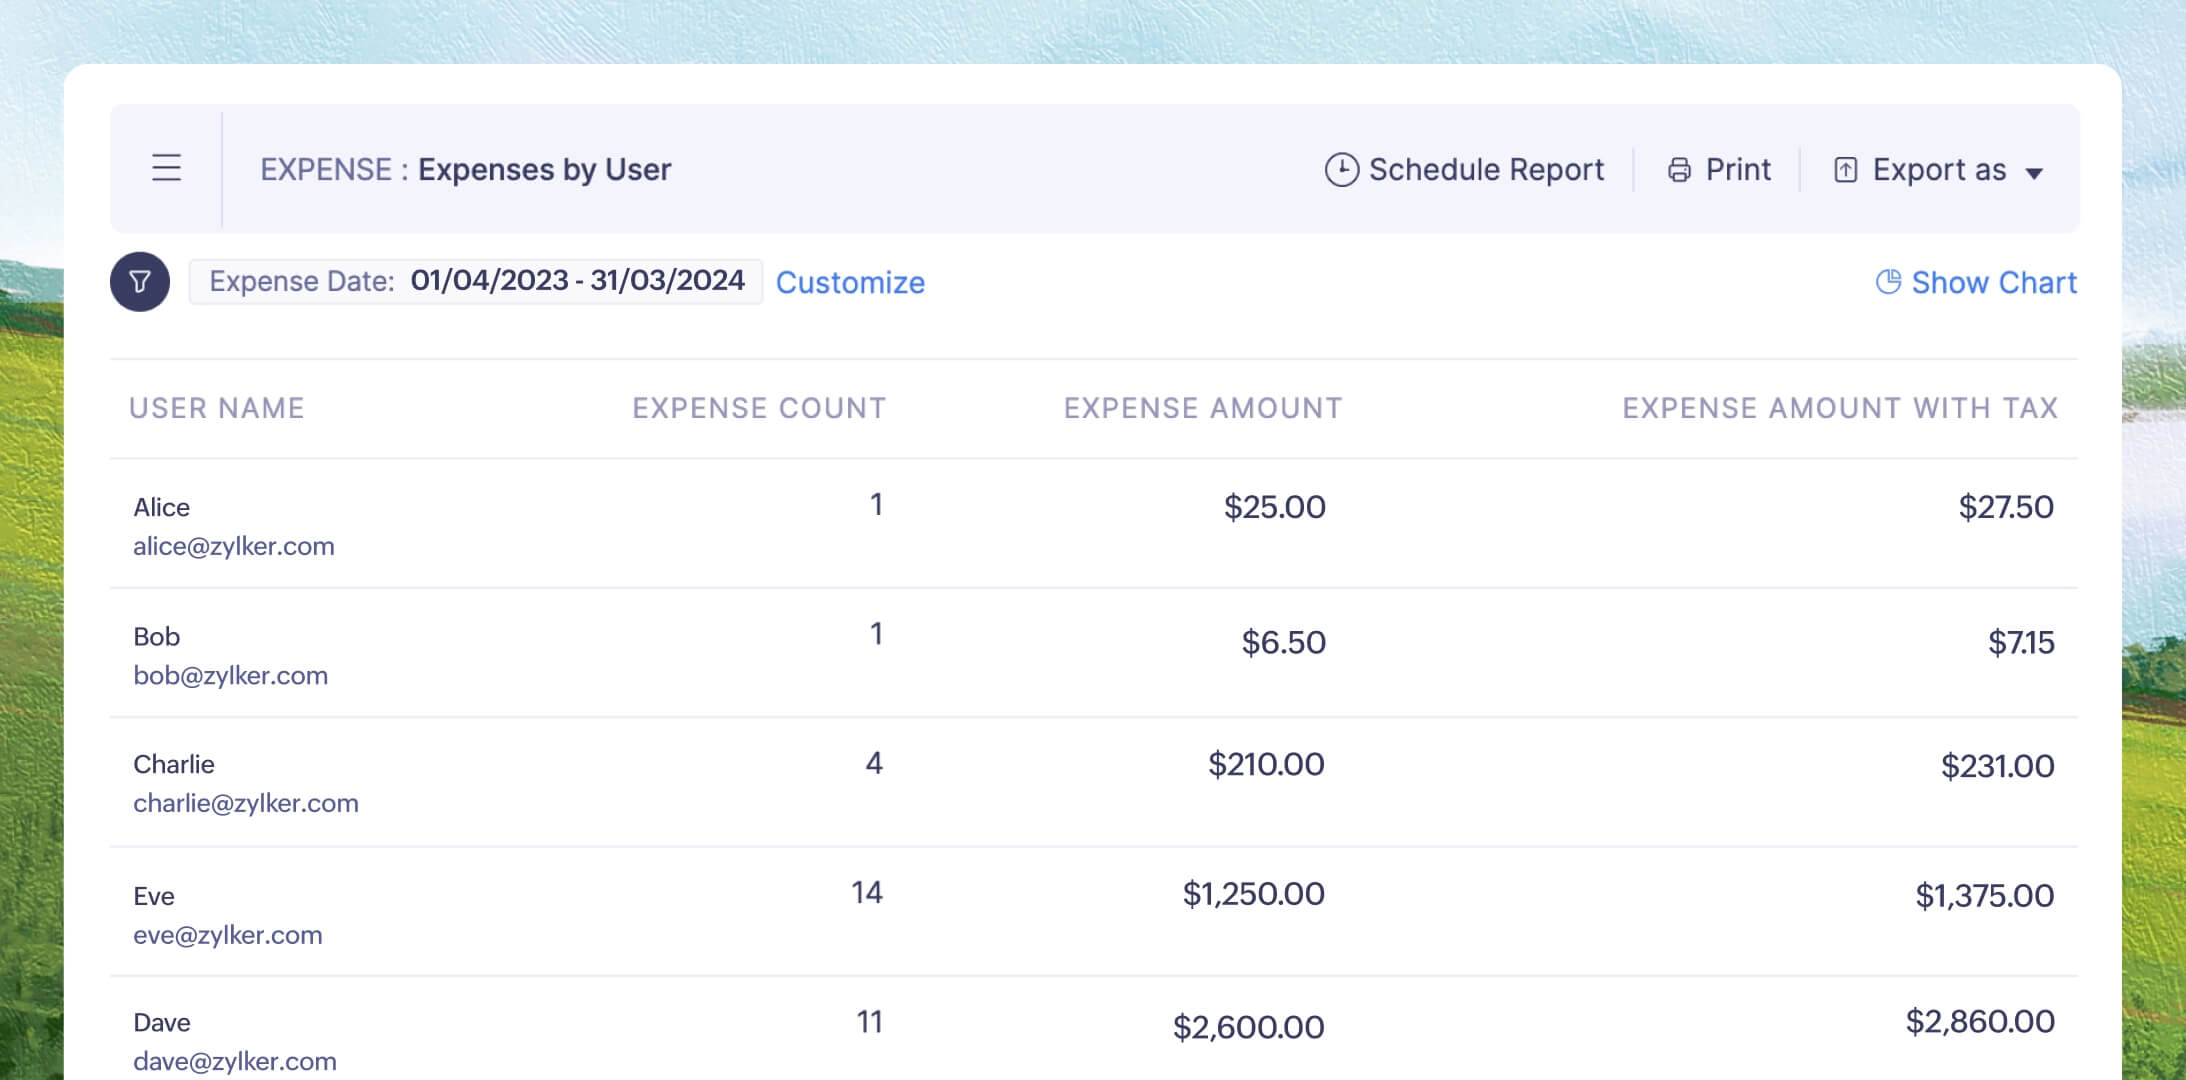Click Eve's expense amount $1,250.00
The height and width of the screenshot is (1080, 2186).
pyautogui.click(x=1253, y=894)
